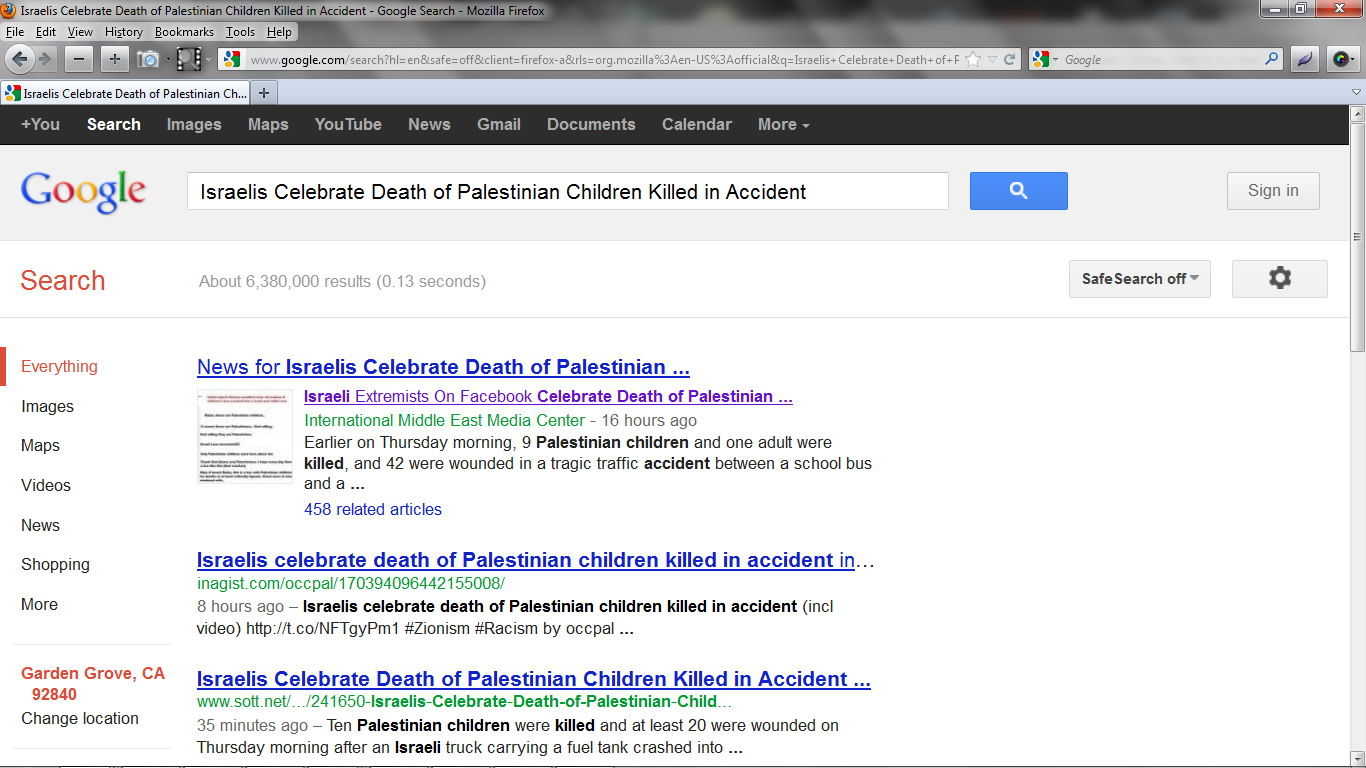1366x768 pixels.
Task: Select Everything in the left sidebar
Action: (59, 366)
